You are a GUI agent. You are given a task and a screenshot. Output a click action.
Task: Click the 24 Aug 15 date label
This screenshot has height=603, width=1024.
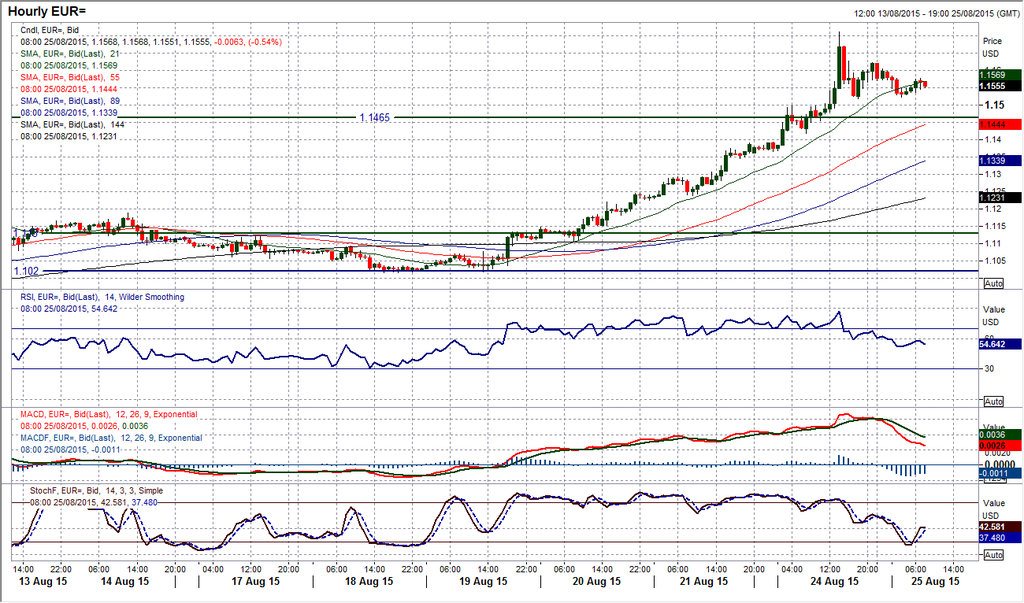(834, 581)
